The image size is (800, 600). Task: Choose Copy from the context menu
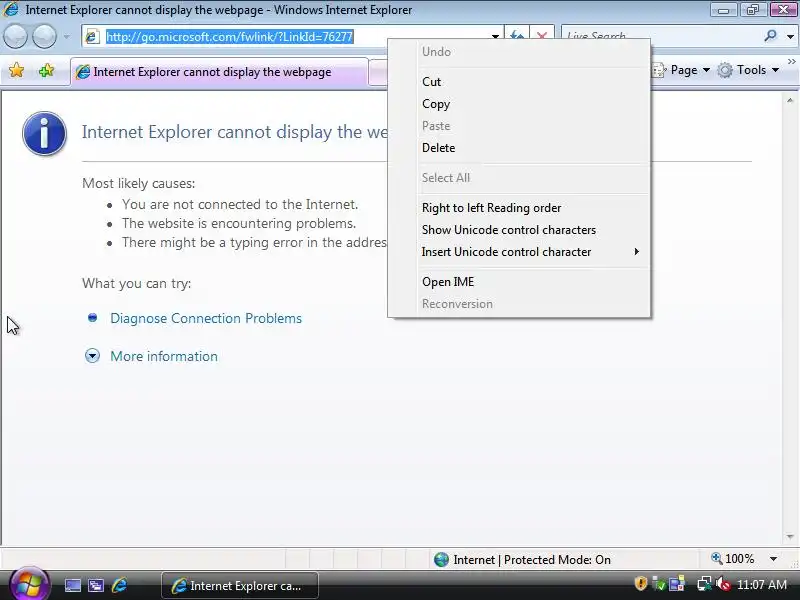(x=519, y=104)
